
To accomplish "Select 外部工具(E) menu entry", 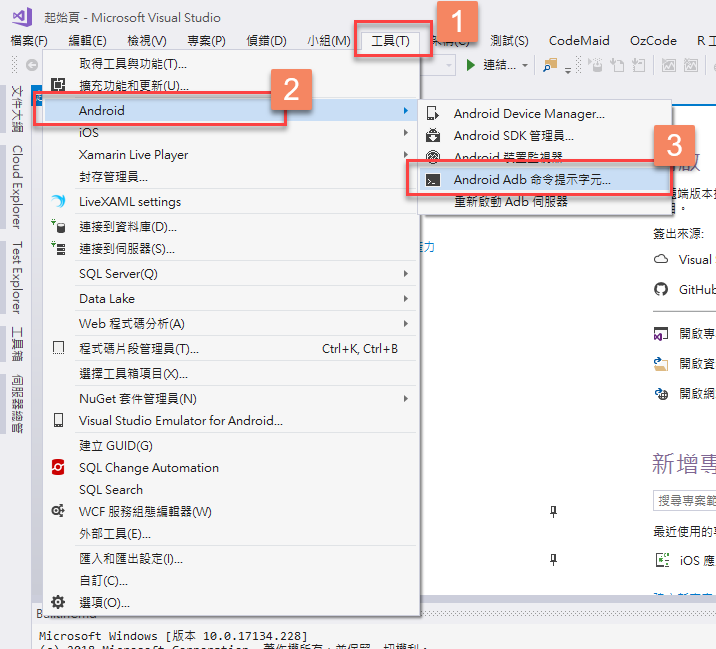I will [x=232, y=533].
